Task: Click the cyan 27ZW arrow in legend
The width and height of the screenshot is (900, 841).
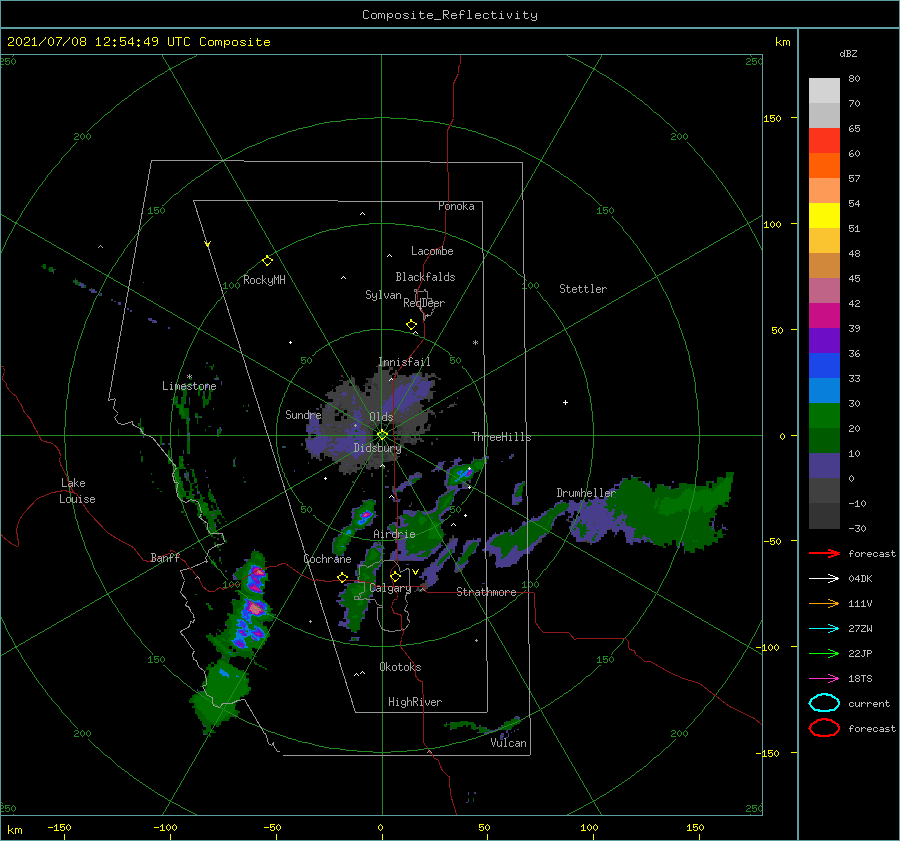Action: [824, 629]
